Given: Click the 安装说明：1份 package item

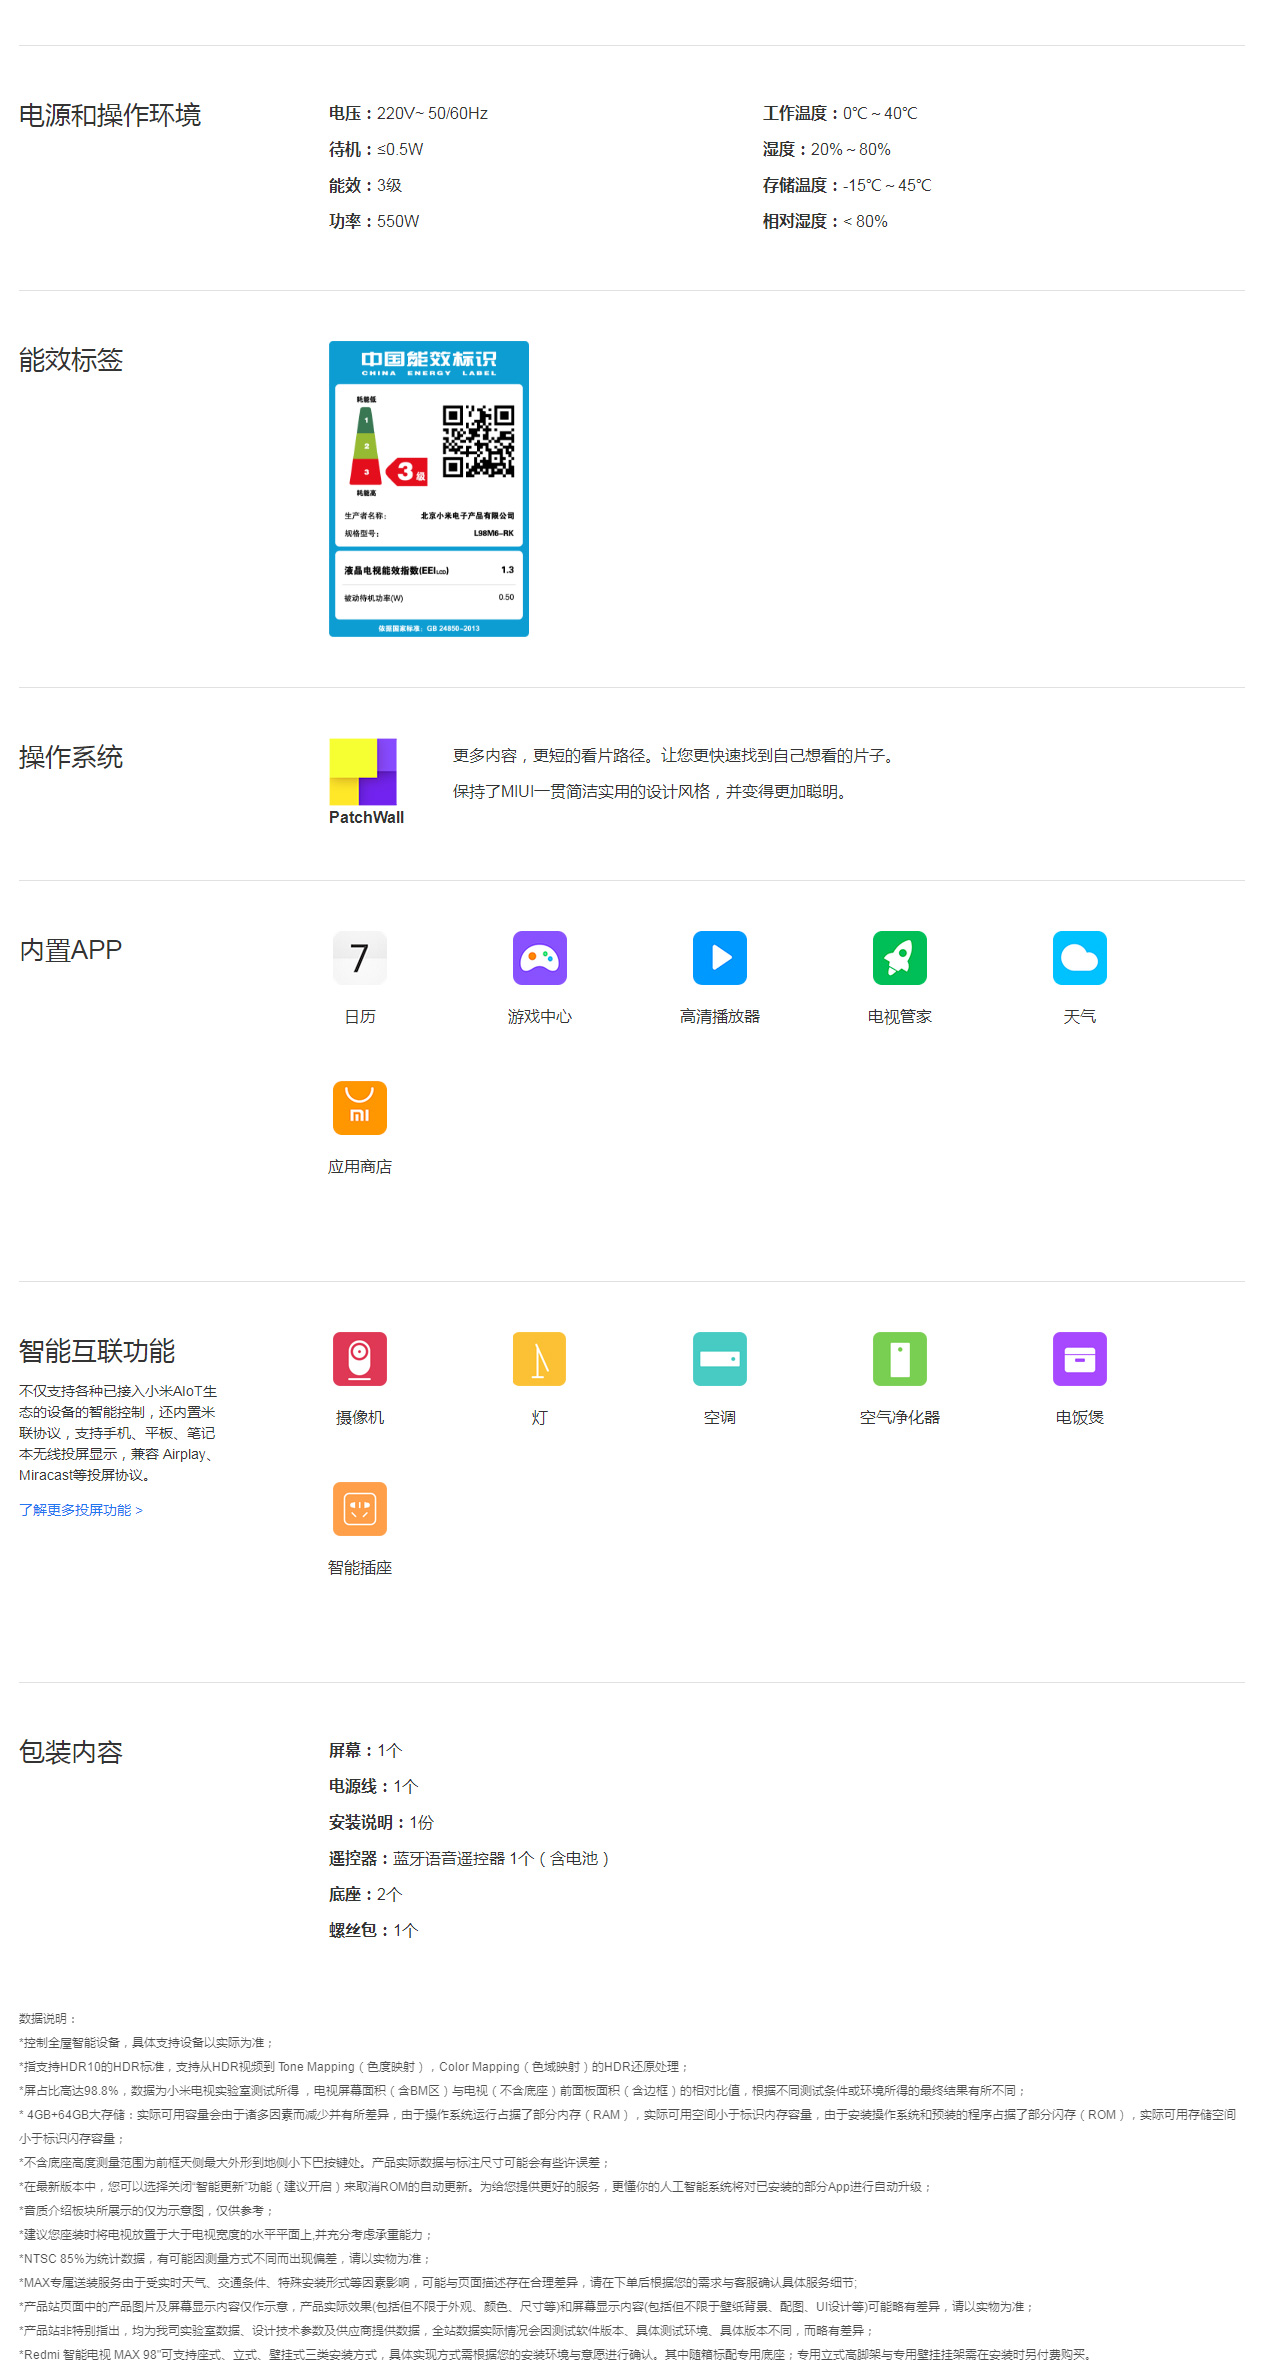Looking at the screenshot, I should point(381,1822).
